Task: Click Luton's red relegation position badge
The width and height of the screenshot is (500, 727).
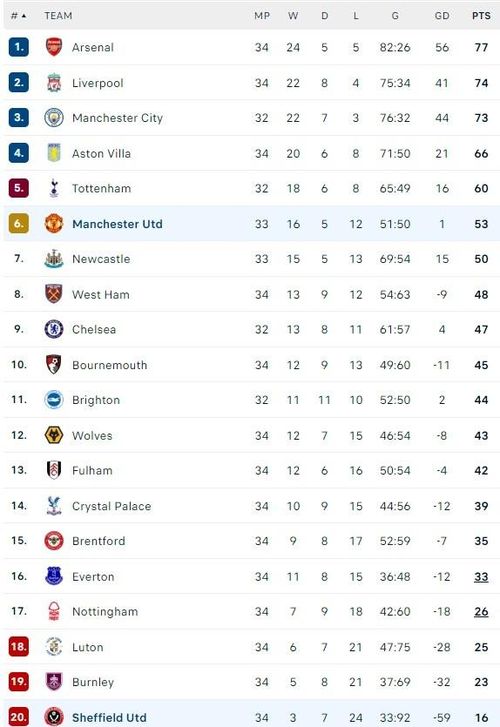Action: 19,646
